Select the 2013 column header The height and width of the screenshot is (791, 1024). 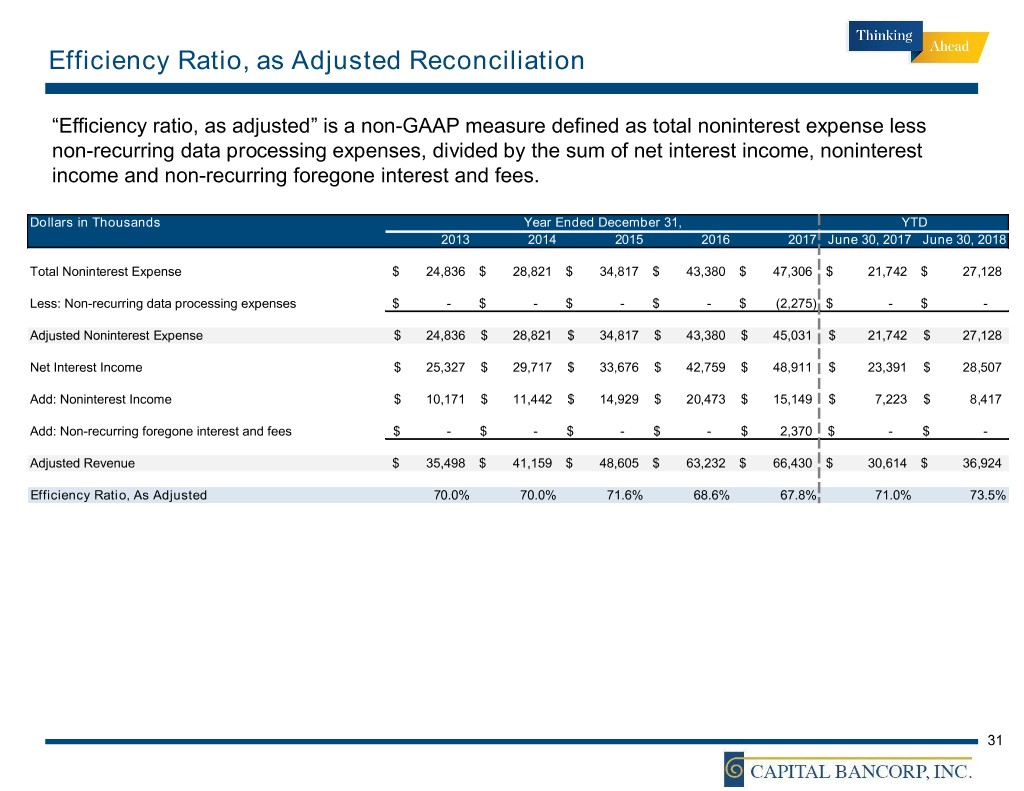pos(456,240)
